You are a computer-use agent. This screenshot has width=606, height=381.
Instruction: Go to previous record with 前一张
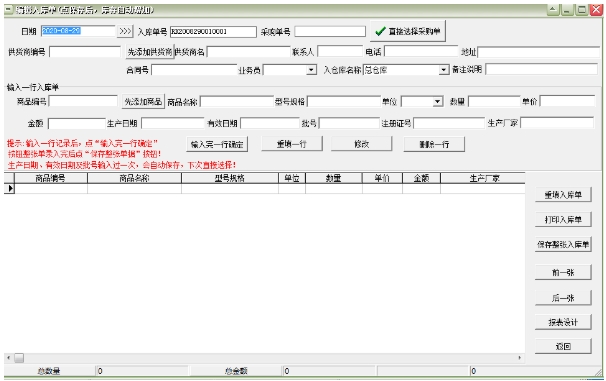563,272
